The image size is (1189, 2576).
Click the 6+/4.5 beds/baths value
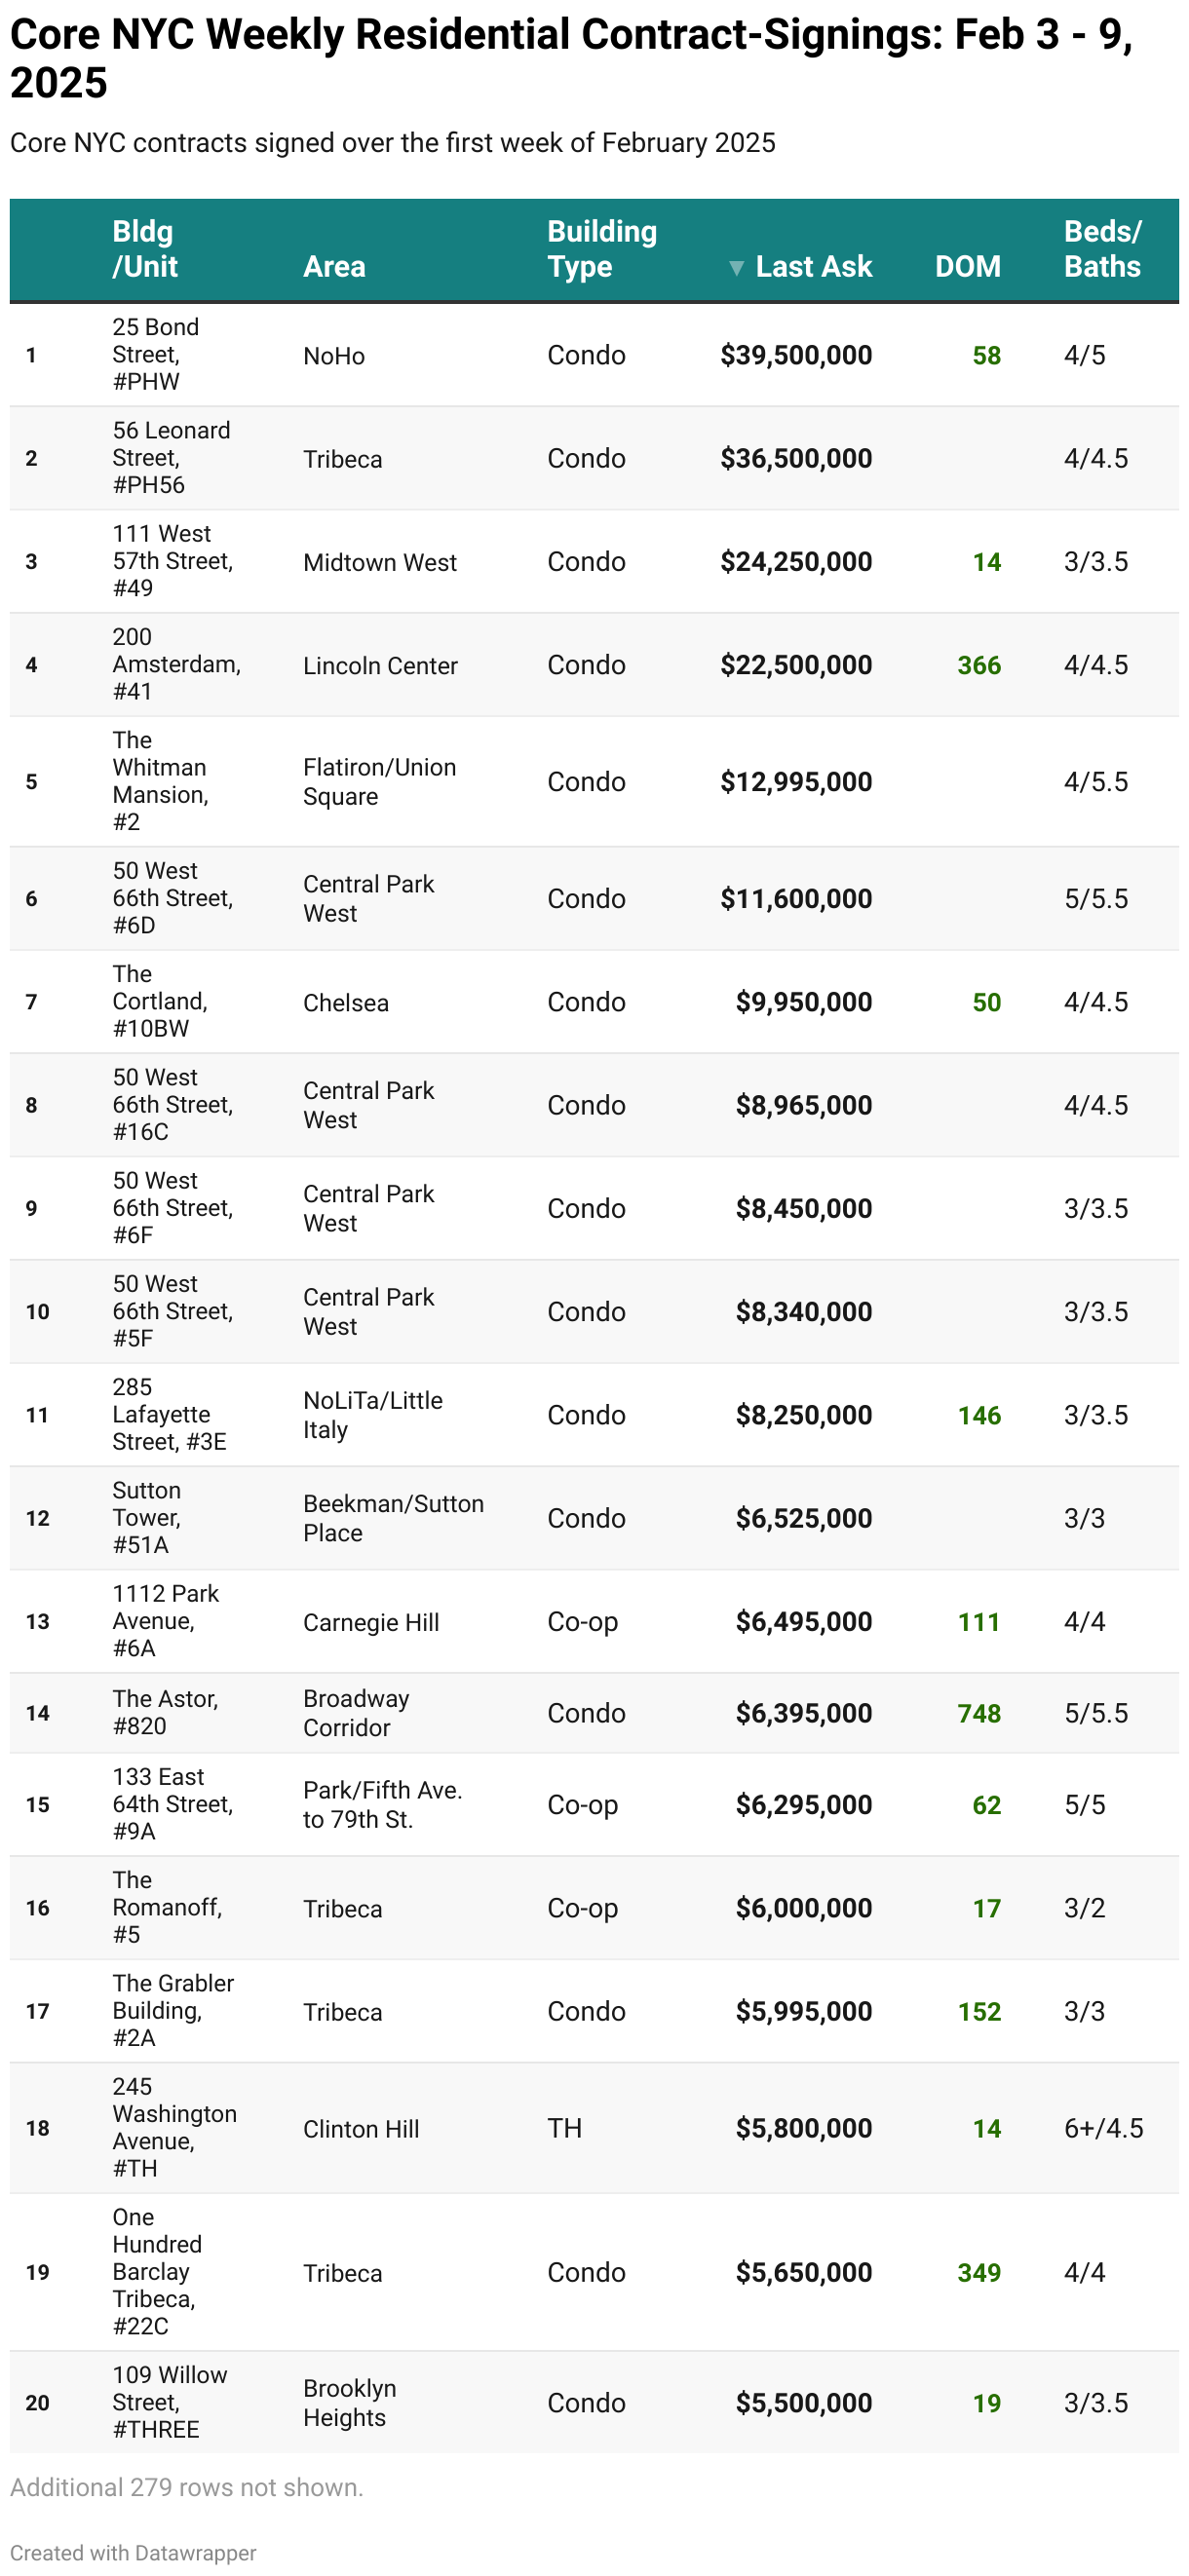(1103, 2128)
